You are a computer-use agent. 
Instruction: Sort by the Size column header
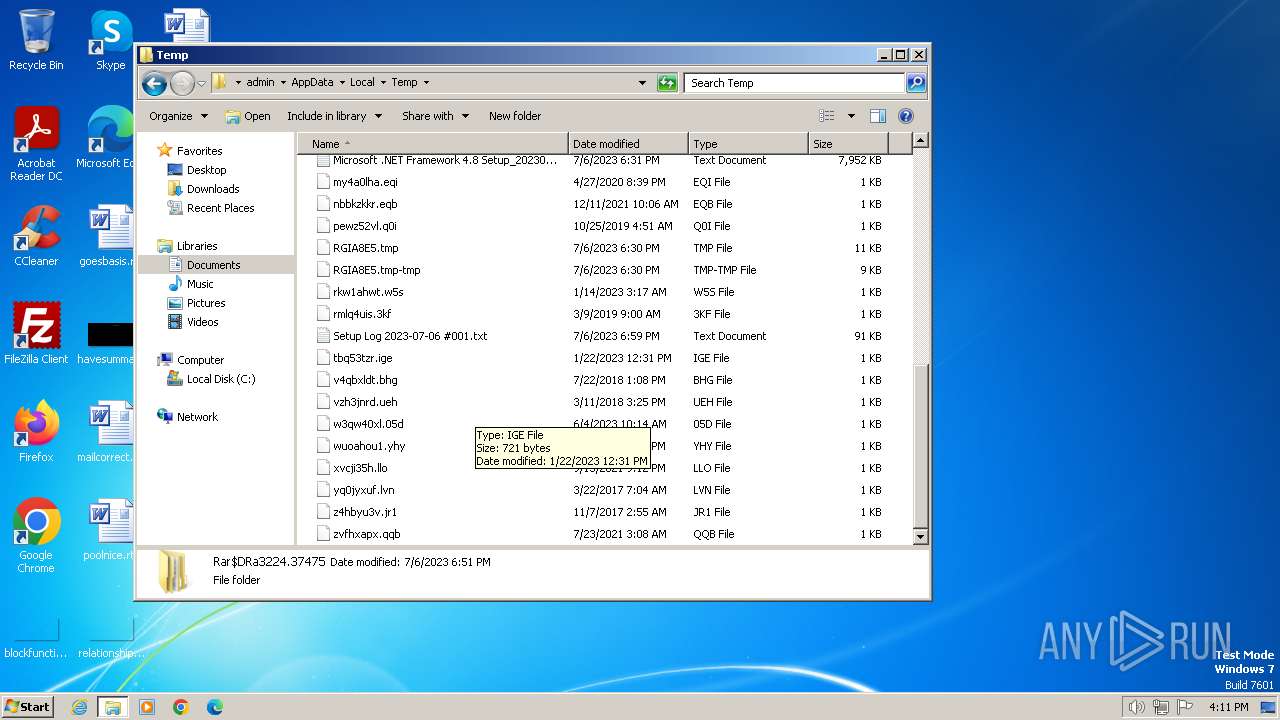tap(848, 144)
